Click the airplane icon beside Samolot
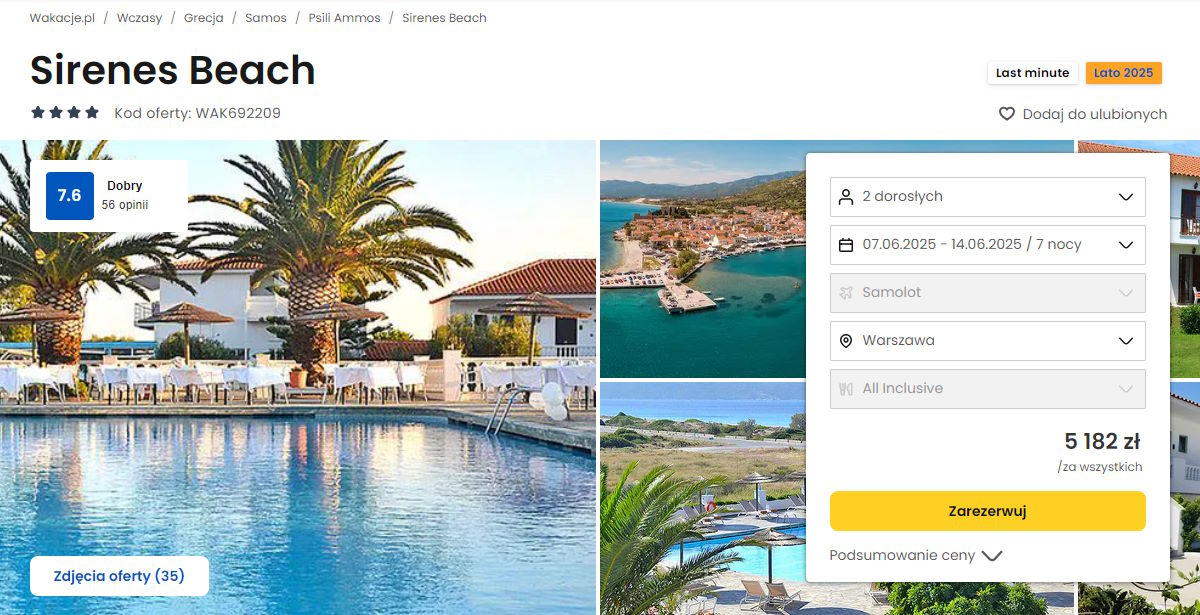Screen dimensions: 1200x615 pyautogui.click(x=846, y=293)
